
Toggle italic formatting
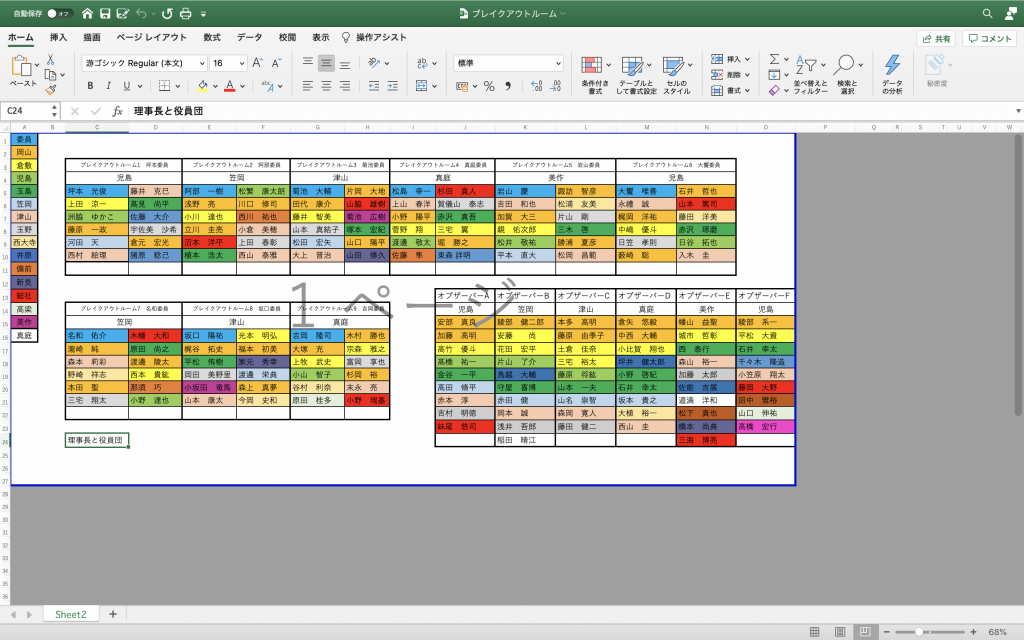click(x=108, y=86)
